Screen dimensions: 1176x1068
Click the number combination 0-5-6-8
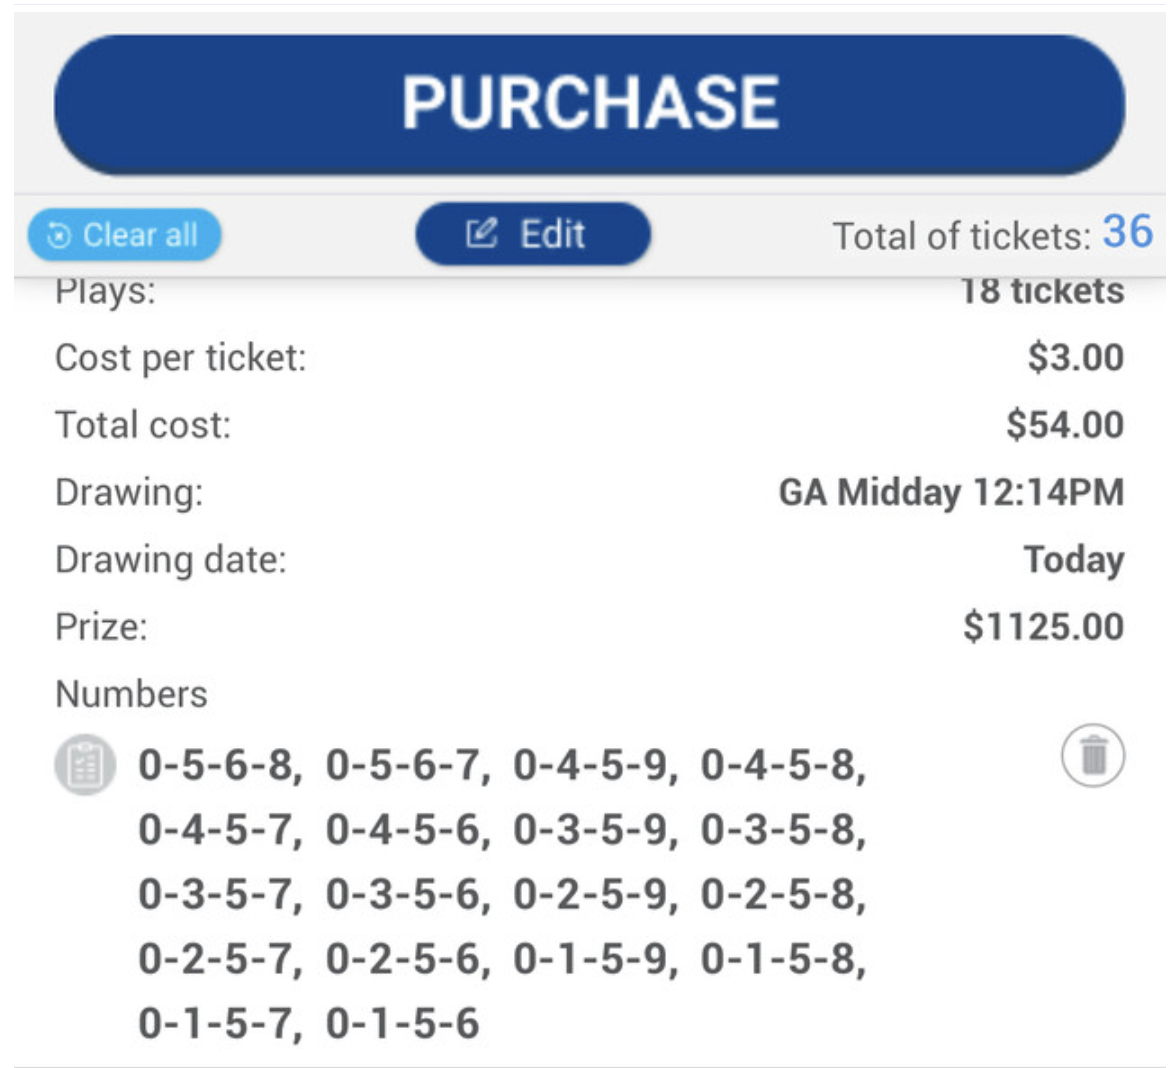(x=216, y=766)
